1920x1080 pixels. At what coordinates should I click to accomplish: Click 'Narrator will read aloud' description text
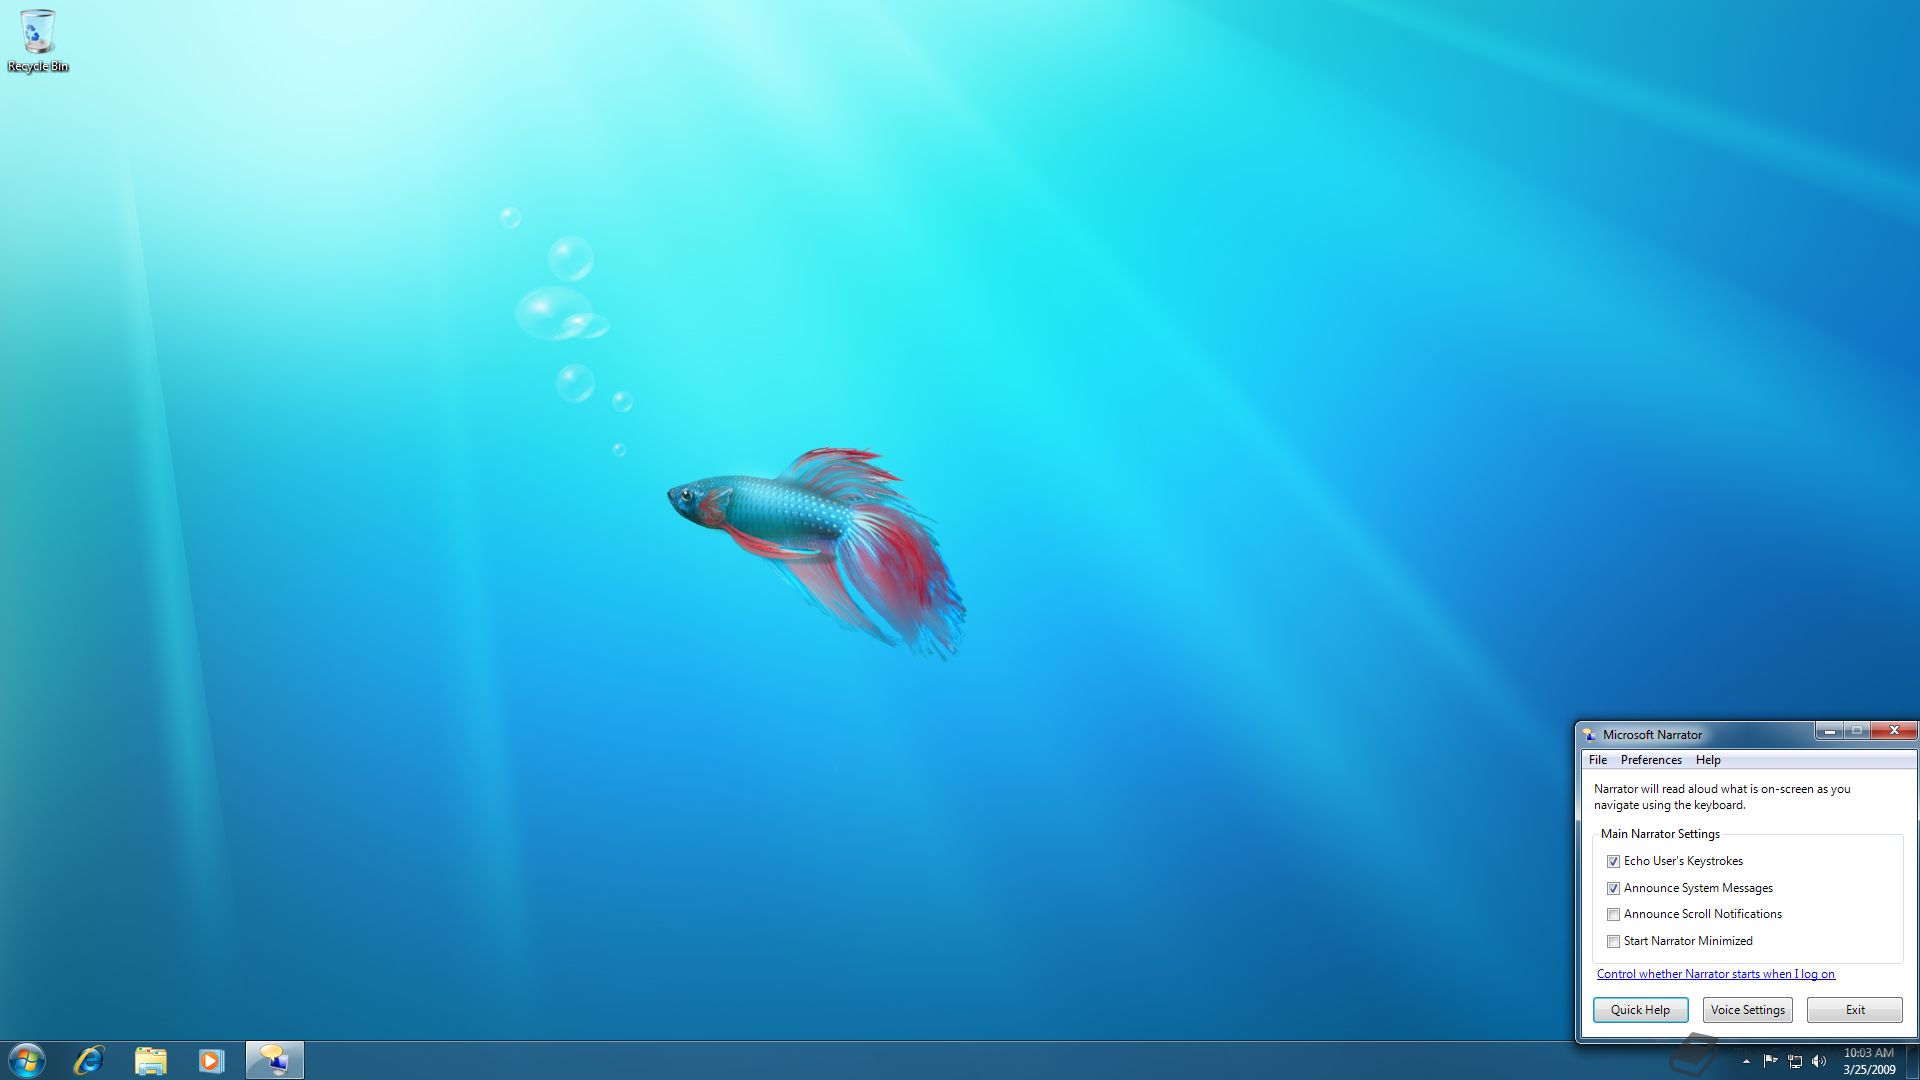pos(1722,797)
